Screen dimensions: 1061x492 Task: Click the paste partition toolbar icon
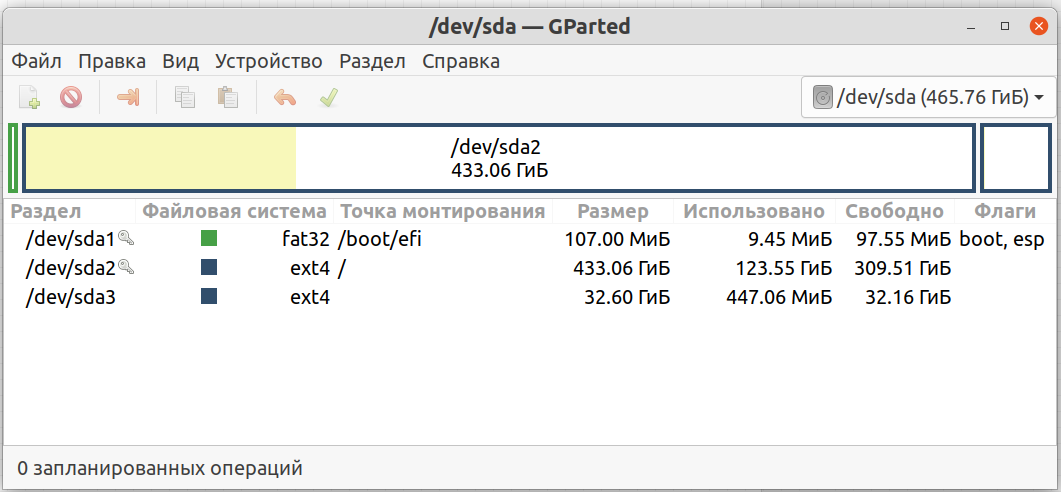click(228, 97)
